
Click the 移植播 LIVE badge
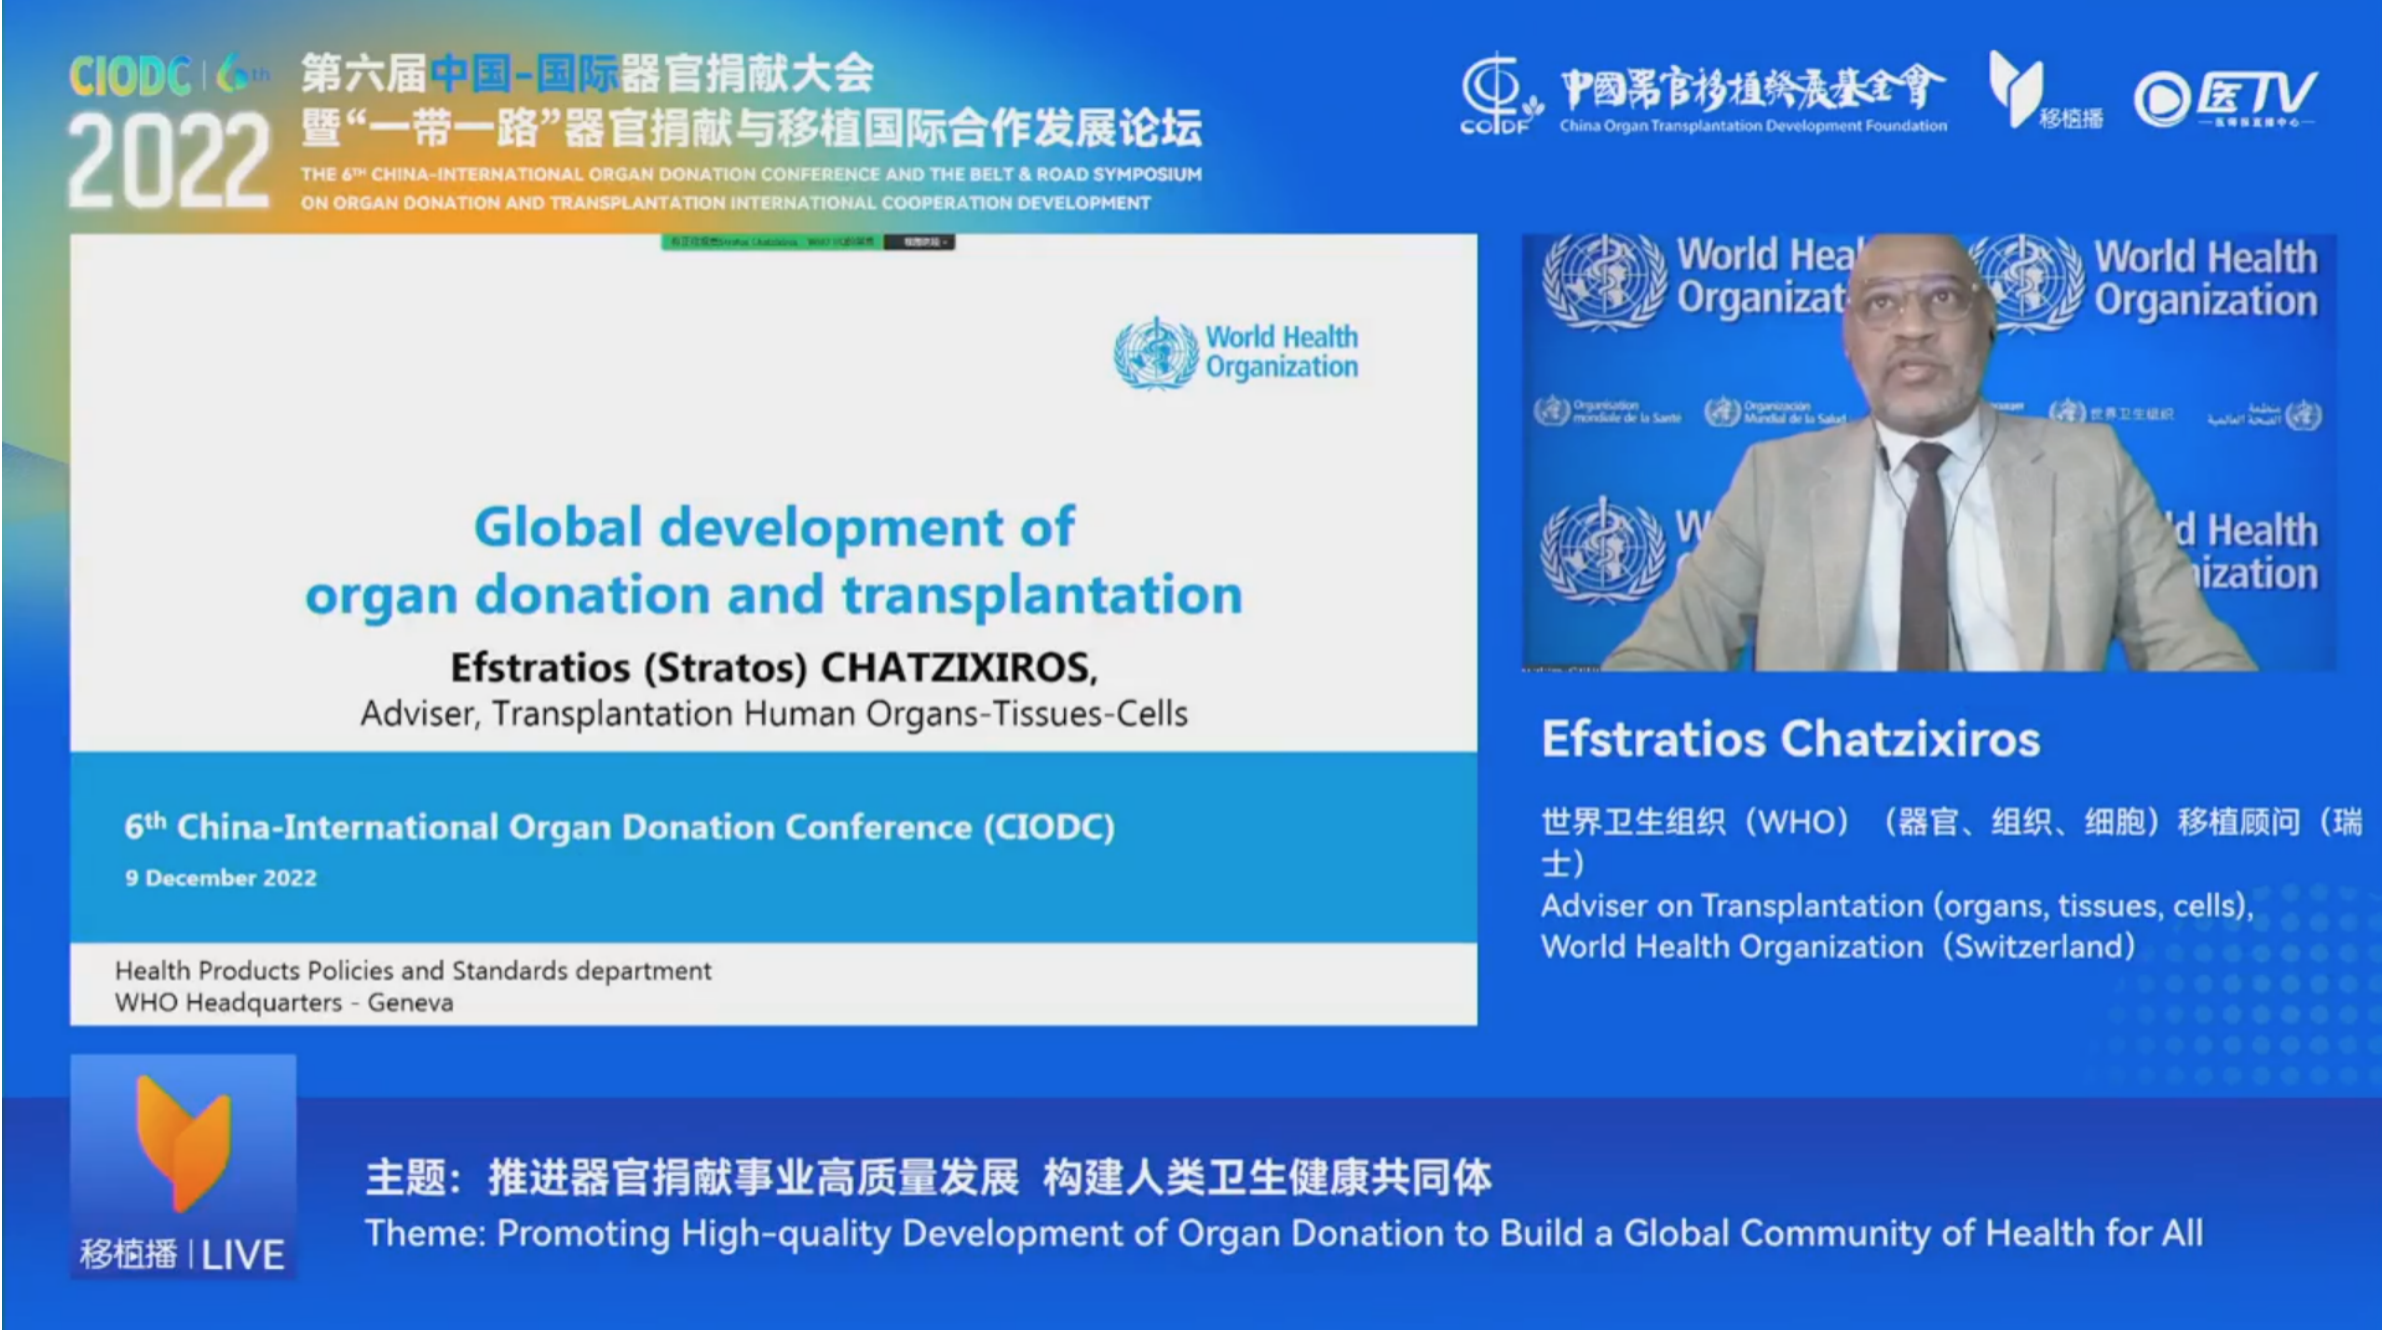pyautogui.click(x=183, y=1167)
